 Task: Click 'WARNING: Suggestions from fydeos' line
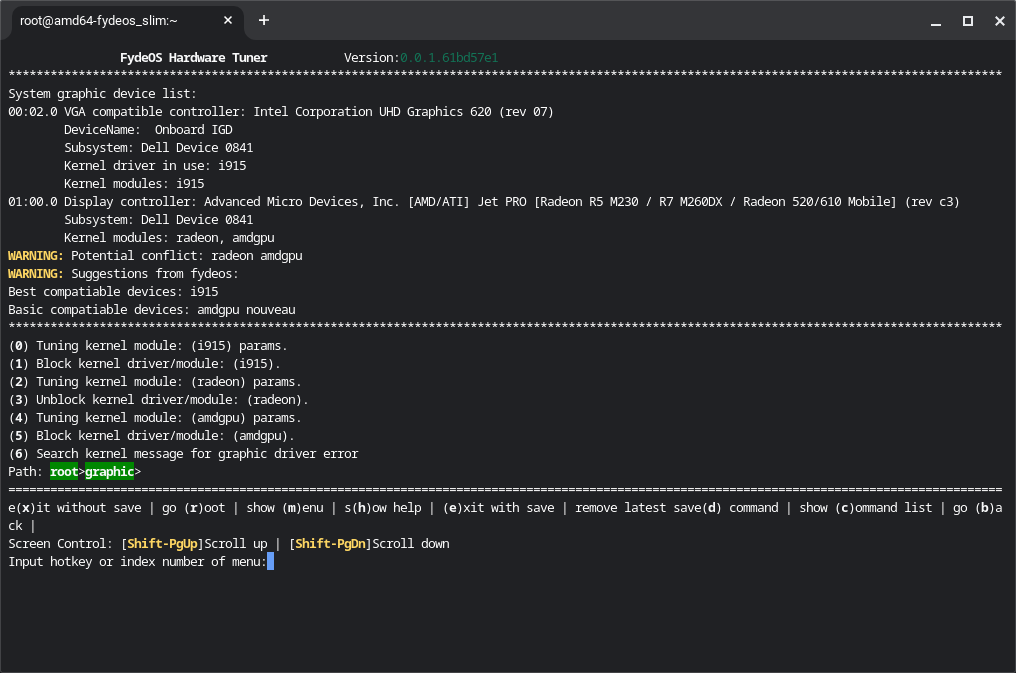pos(123,274)
